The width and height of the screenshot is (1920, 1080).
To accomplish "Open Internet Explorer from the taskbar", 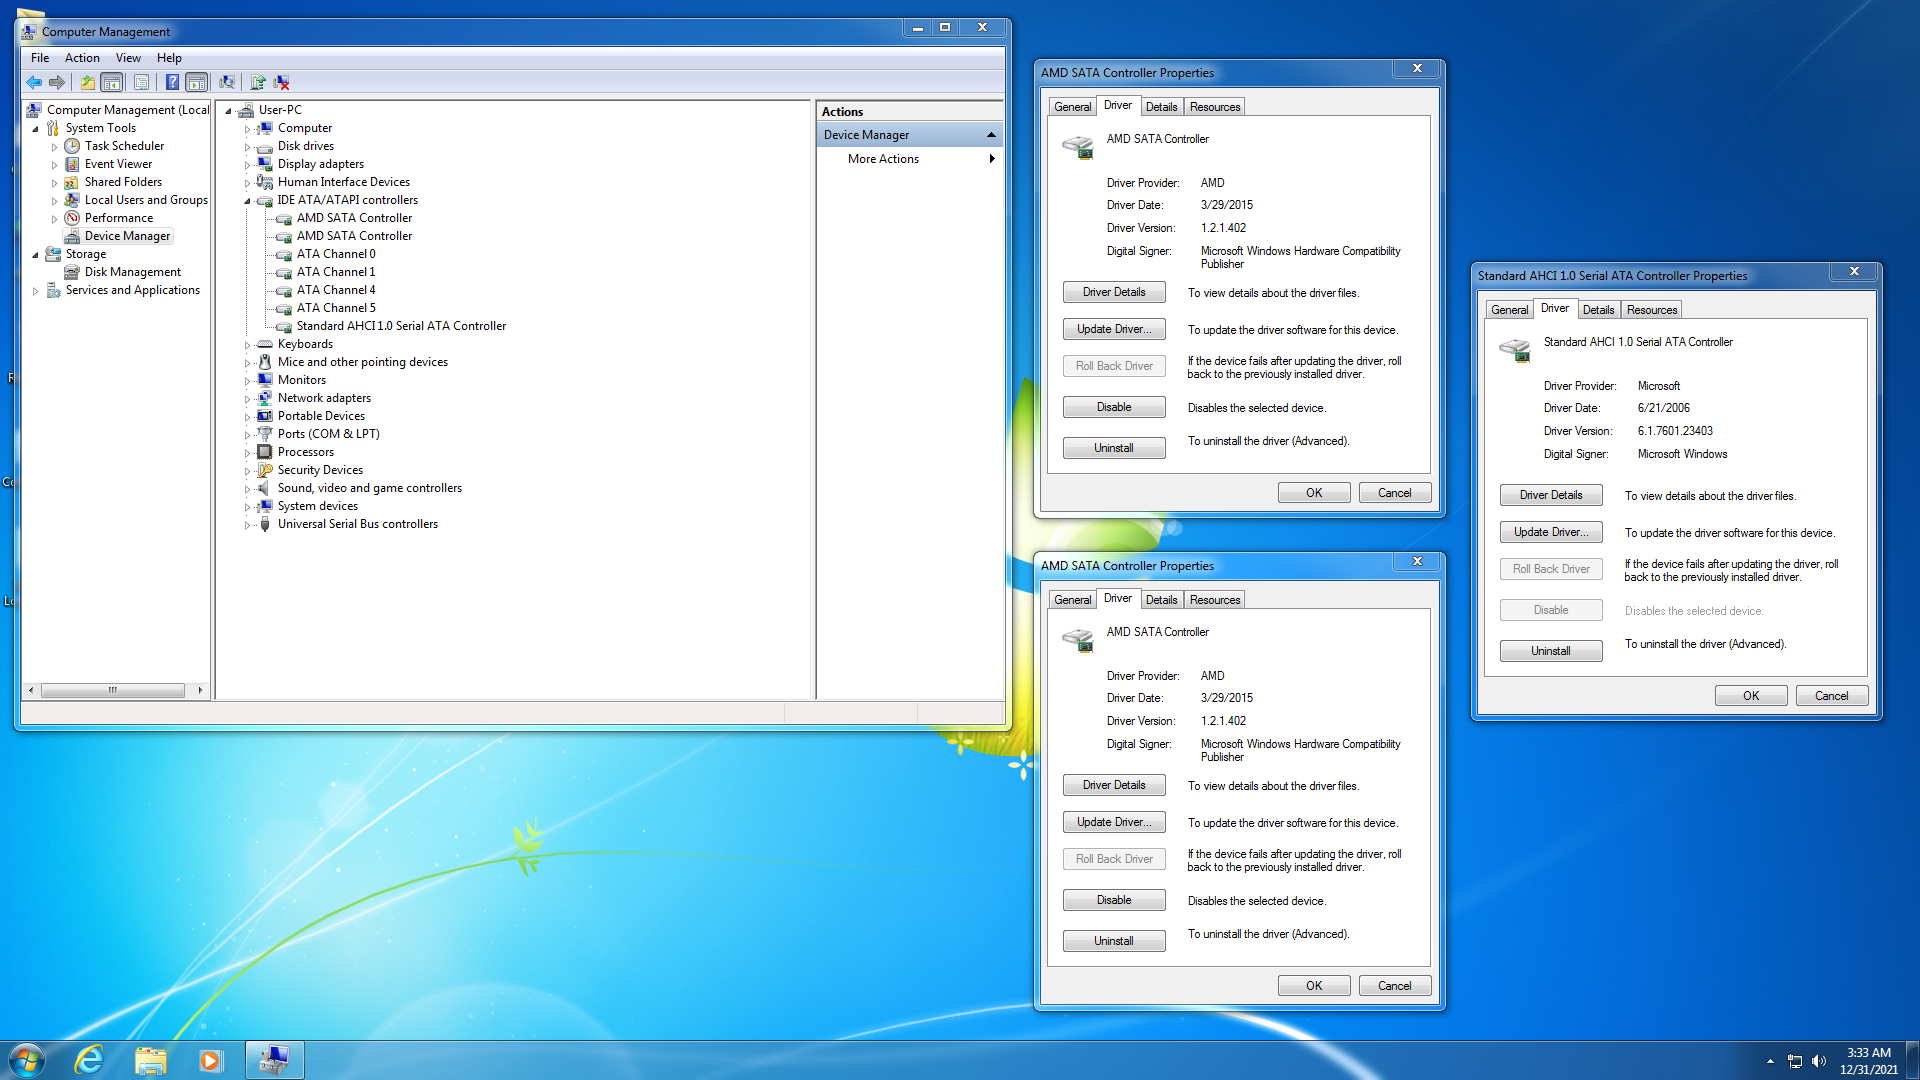I will click(x=90, y=1059).
